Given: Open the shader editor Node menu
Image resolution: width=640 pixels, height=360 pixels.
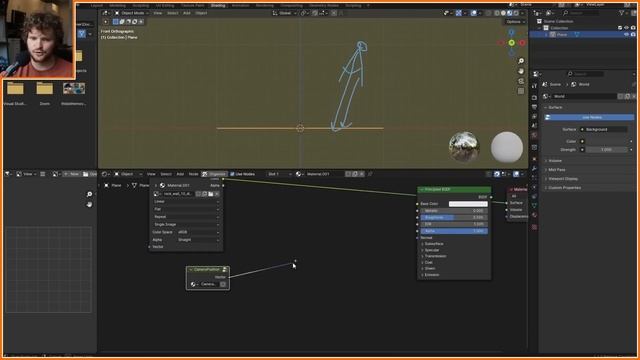Looking at the screenshot, I should tap(193, 174).
